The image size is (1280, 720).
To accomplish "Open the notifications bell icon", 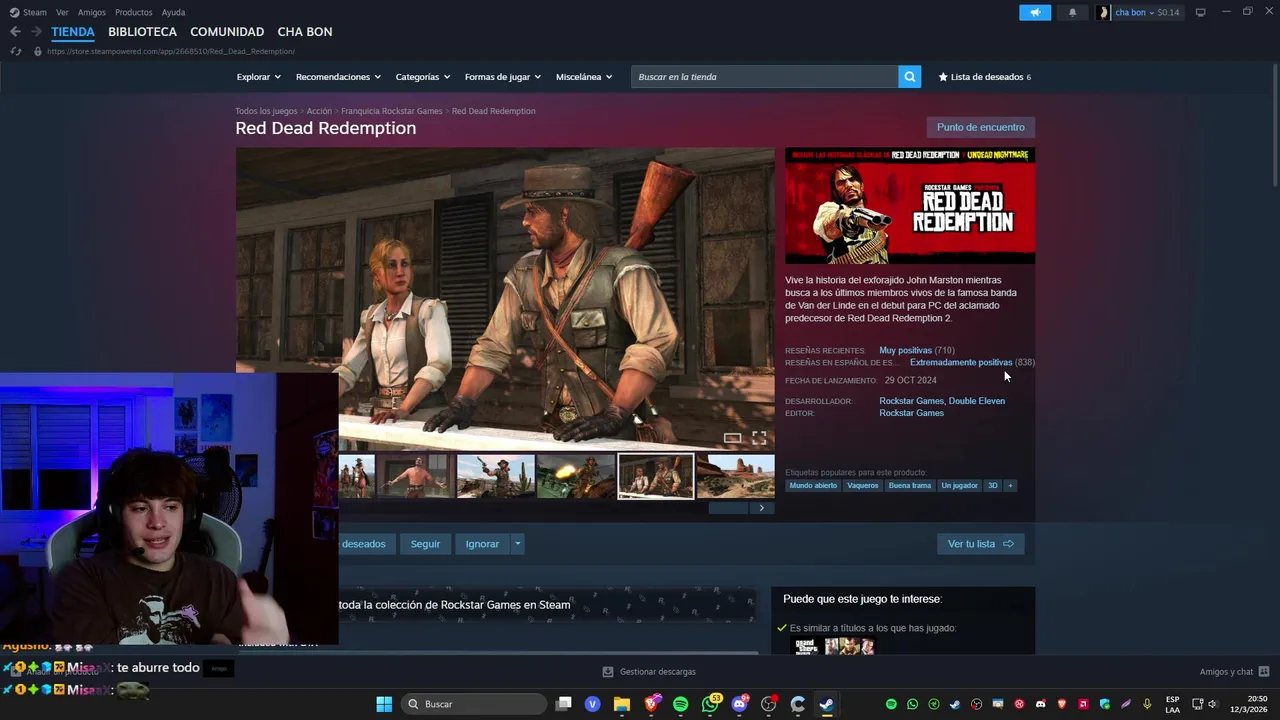I will point(1073,12).
